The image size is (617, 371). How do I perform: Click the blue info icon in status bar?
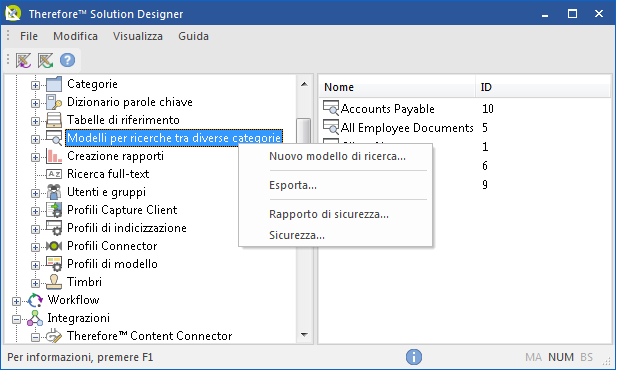[x=414, y=357]
